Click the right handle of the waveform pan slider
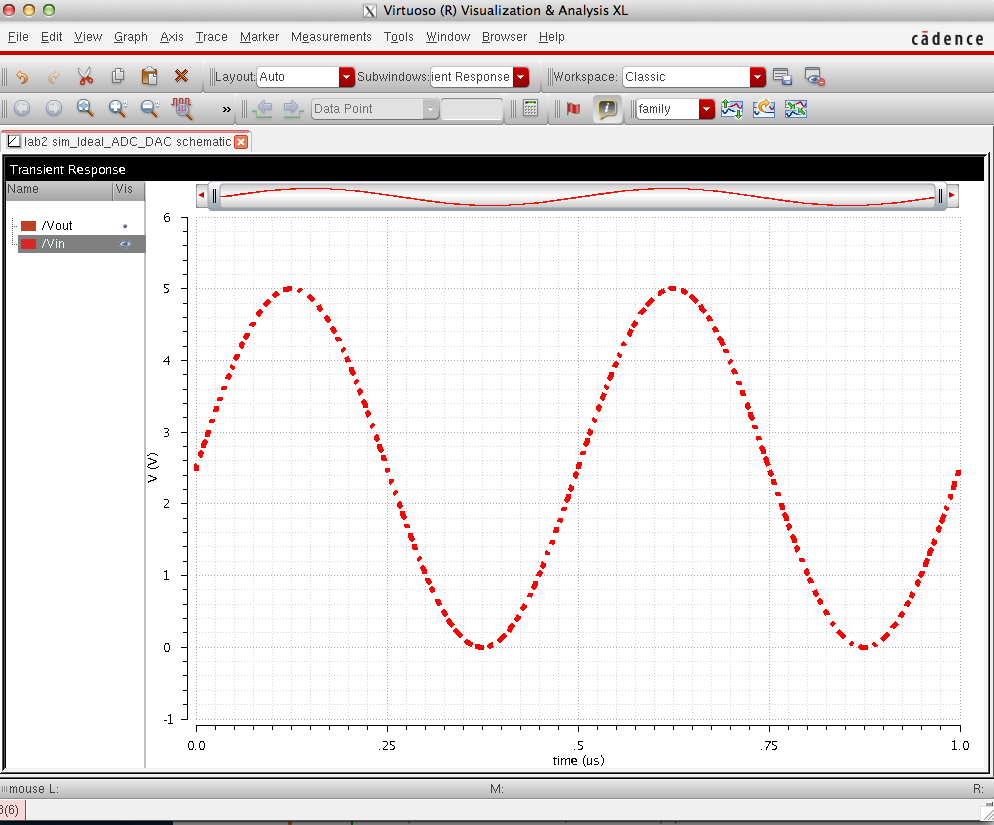Screen dimensions: 994x825 click(x=941, y=195)
